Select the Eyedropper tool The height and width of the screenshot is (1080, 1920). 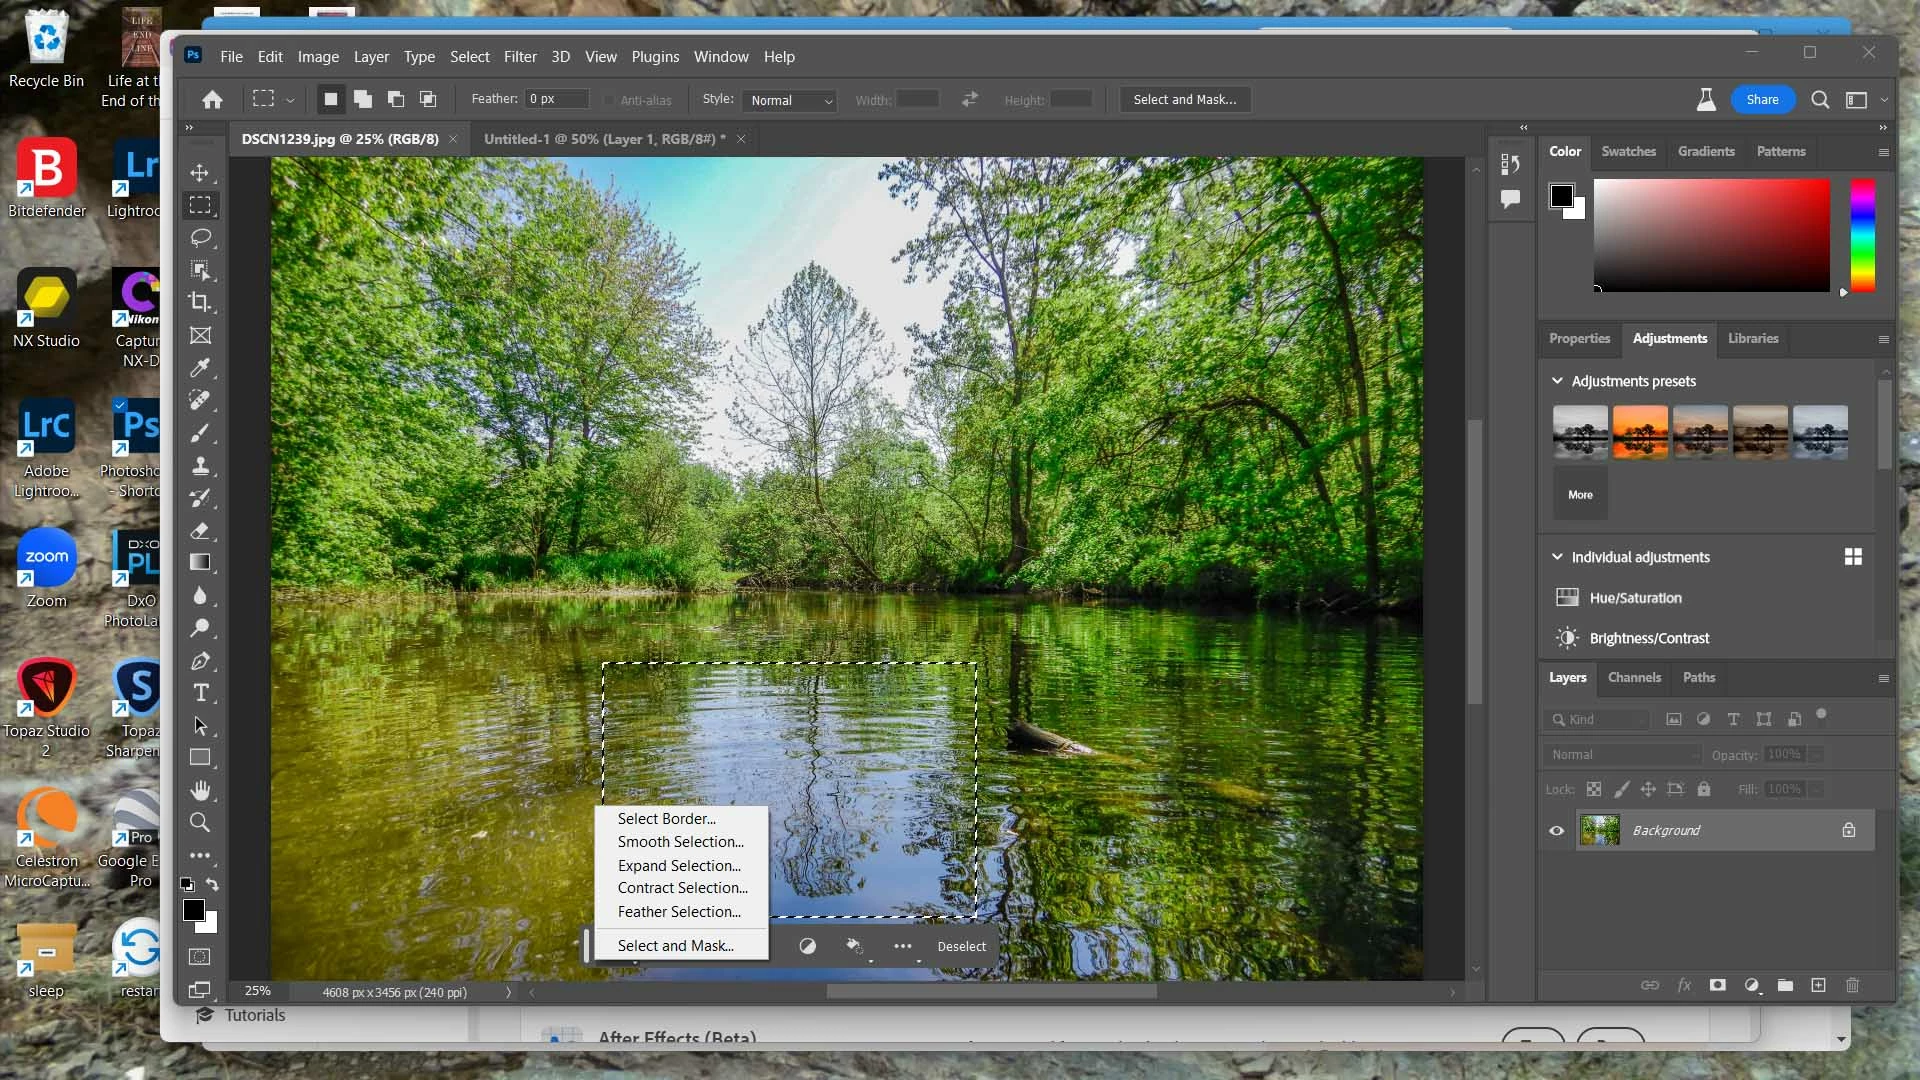(200, 367)
